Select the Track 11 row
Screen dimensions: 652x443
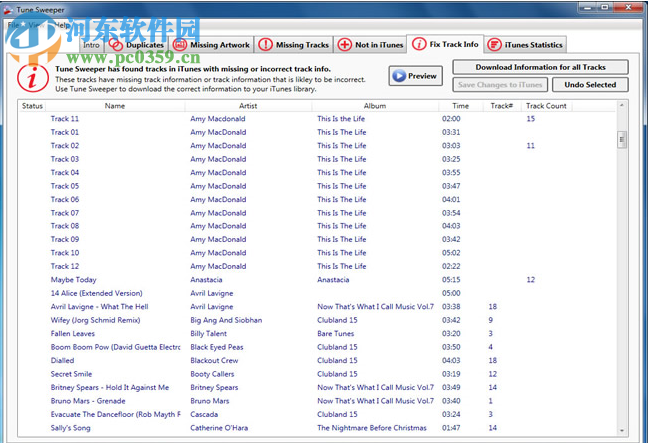click(316, 119)
